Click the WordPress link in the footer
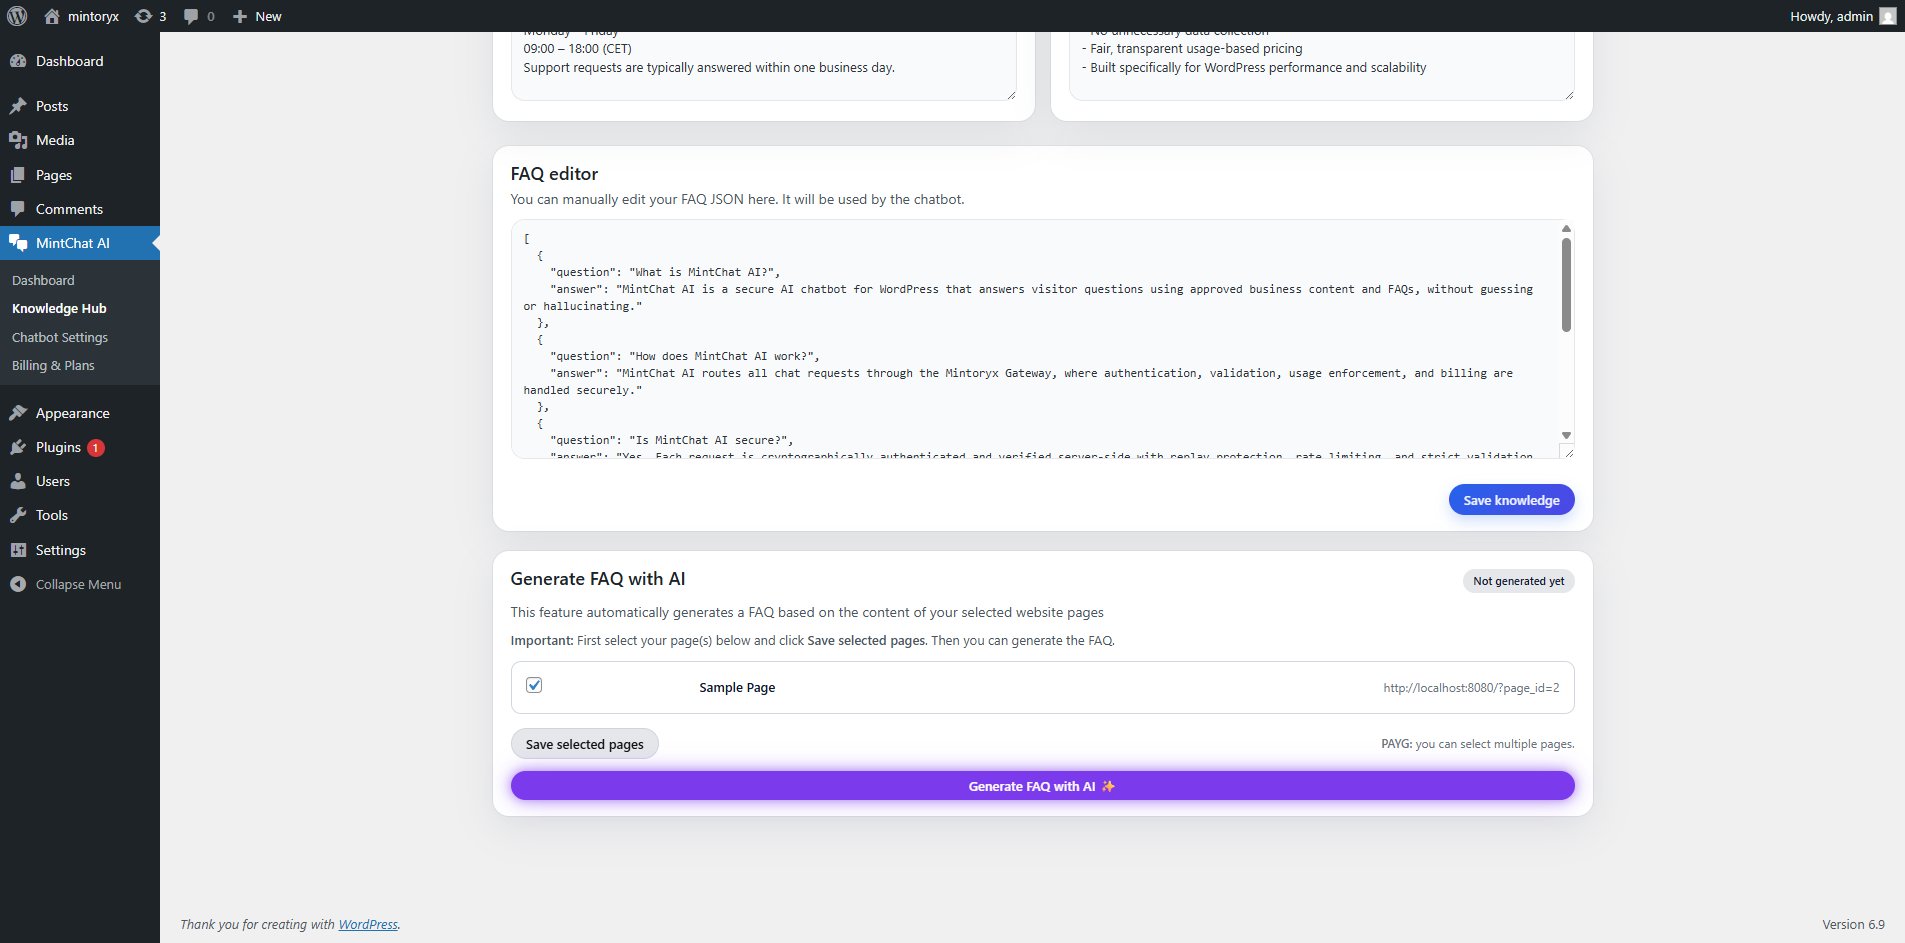Viewport: 1905px width, 943px height. tap(368, 924)
